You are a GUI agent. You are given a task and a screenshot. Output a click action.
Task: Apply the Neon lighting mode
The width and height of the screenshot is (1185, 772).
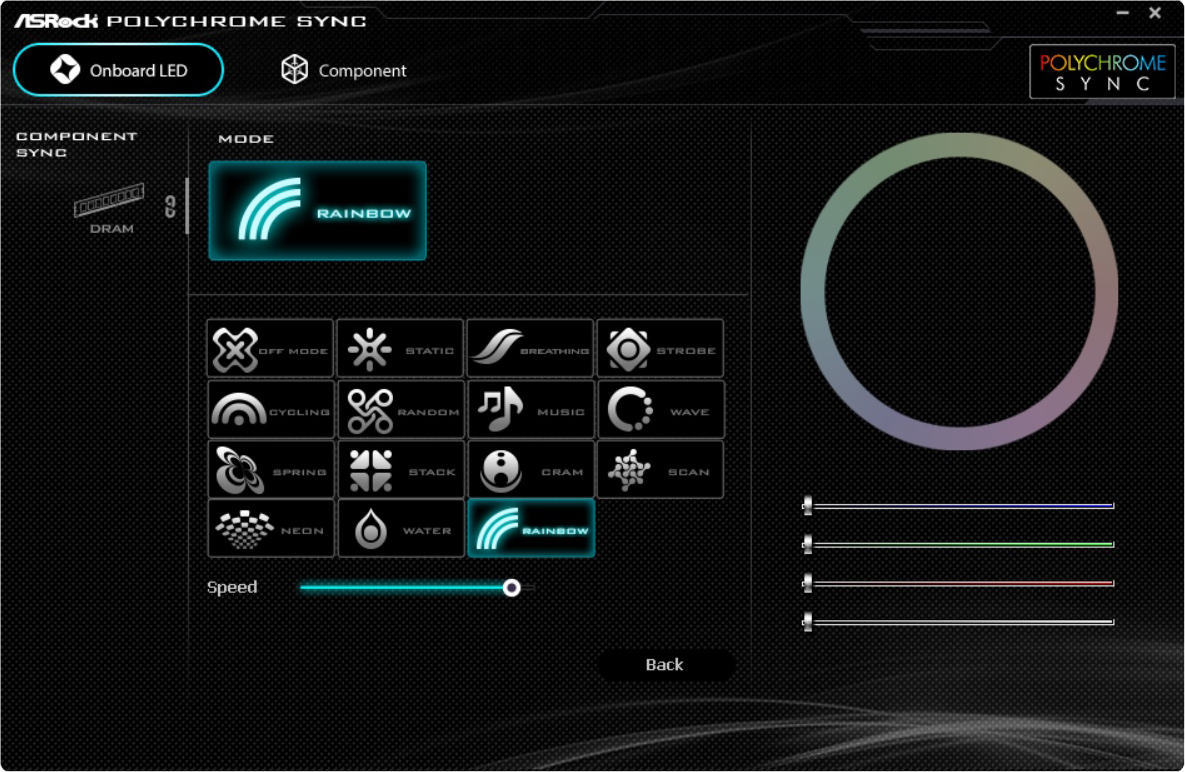tap(271, 529)
